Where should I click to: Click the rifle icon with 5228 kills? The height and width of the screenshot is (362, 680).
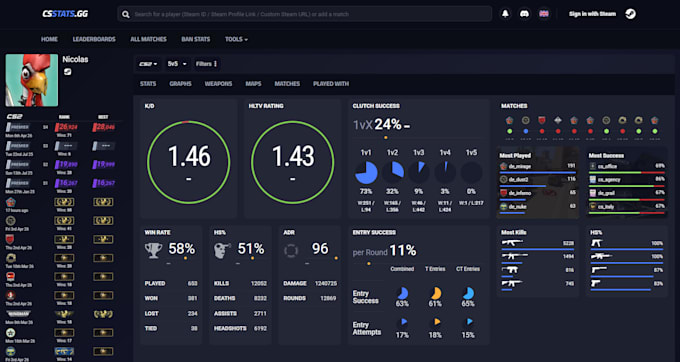pos(513,243)
